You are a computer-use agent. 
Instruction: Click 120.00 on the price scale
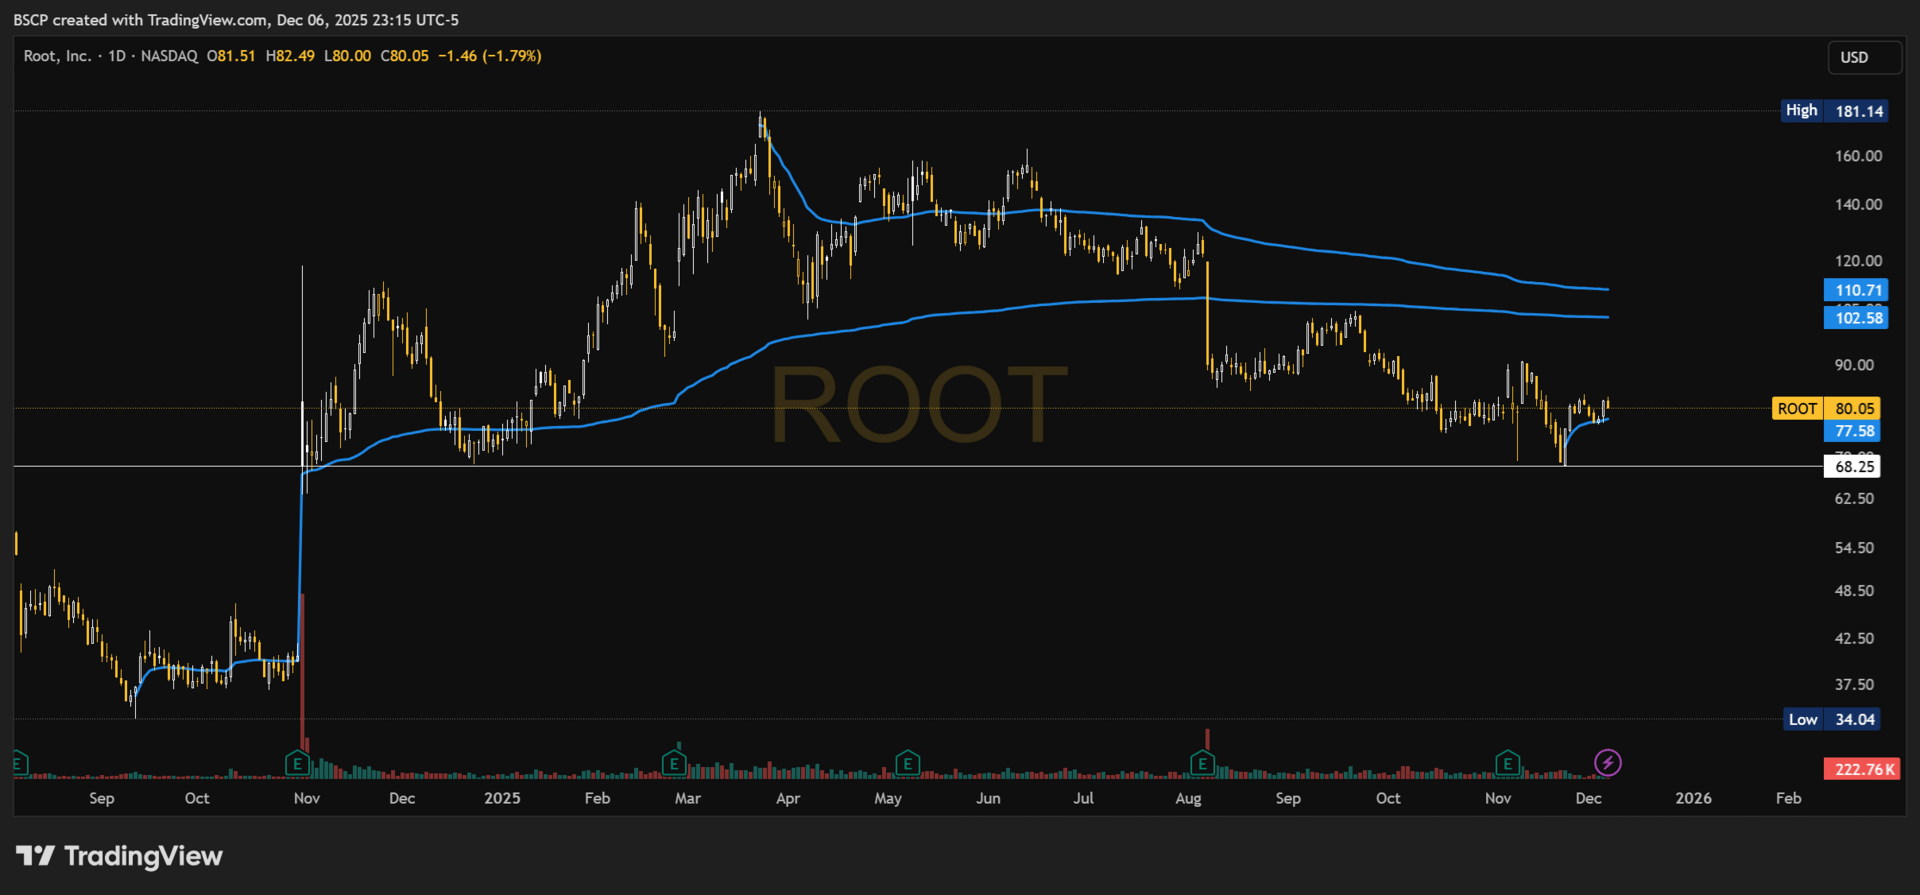click(x=1858, y=261)
